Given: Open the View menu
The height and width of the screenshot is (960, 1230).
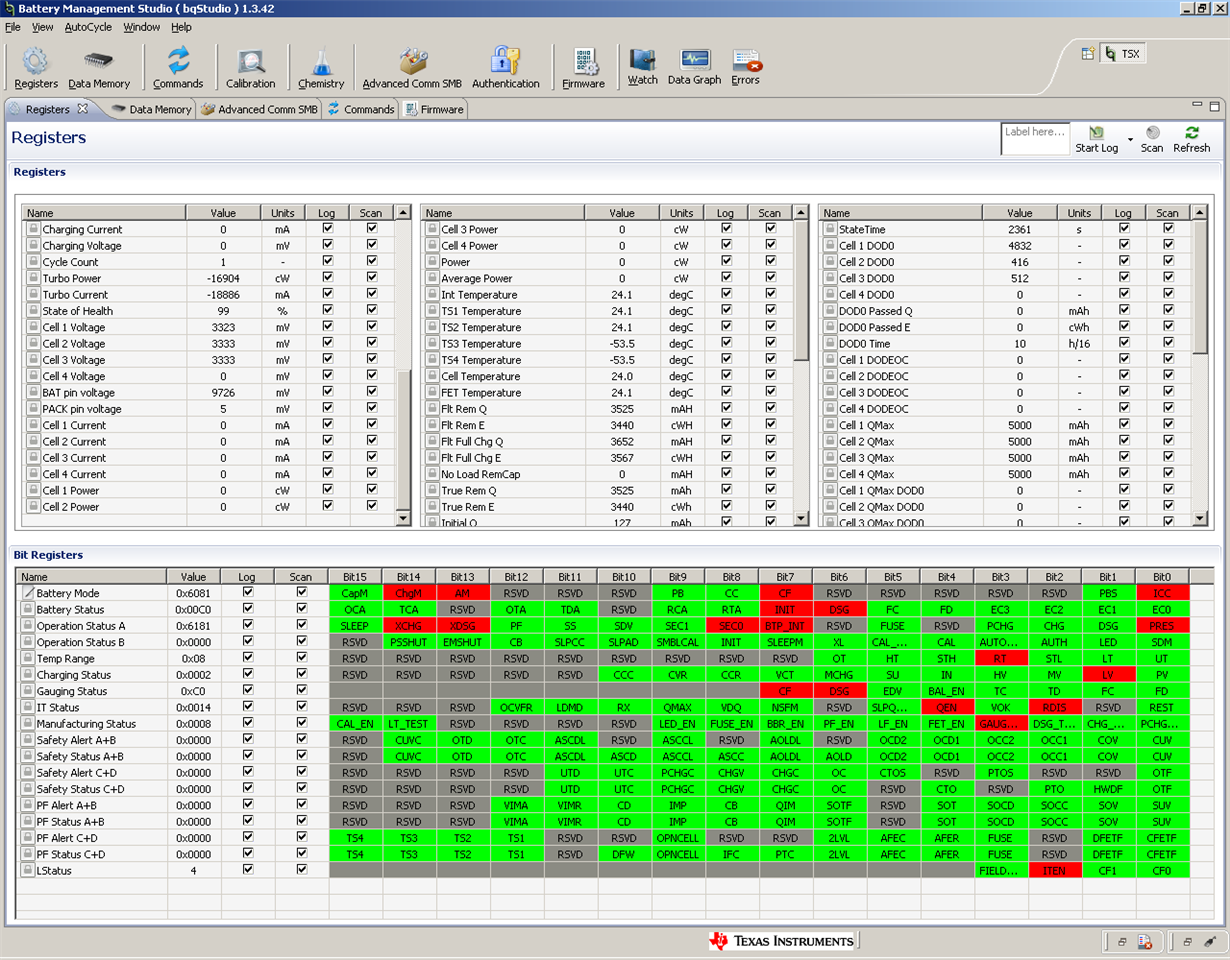Looking at the screenshot, I should [x=43, y=27].
